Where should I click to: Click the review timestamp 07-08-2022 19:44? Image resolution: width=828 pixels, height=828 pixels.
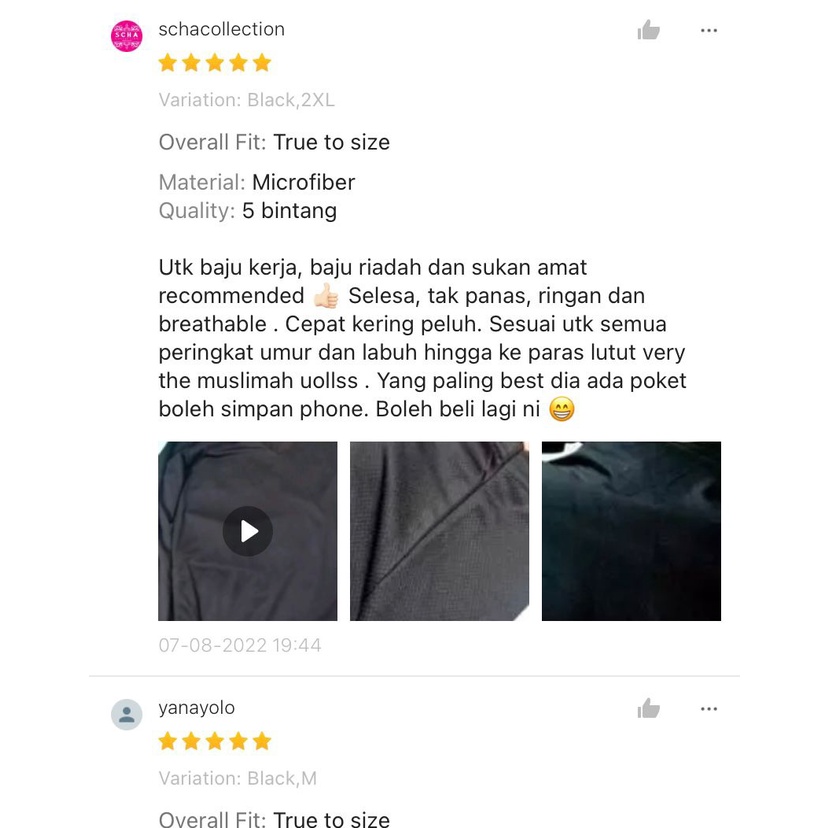coord(240,645)
